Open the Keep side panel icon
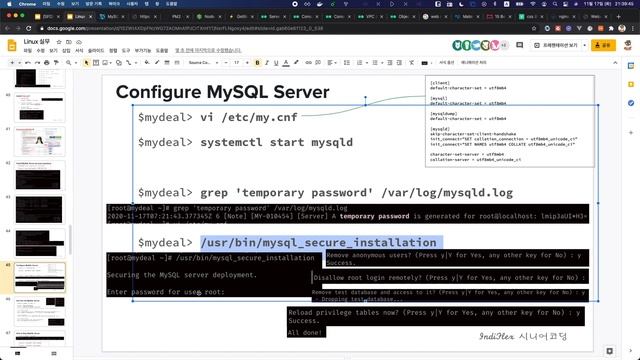The image size is (640, 360). pos(631,84)
